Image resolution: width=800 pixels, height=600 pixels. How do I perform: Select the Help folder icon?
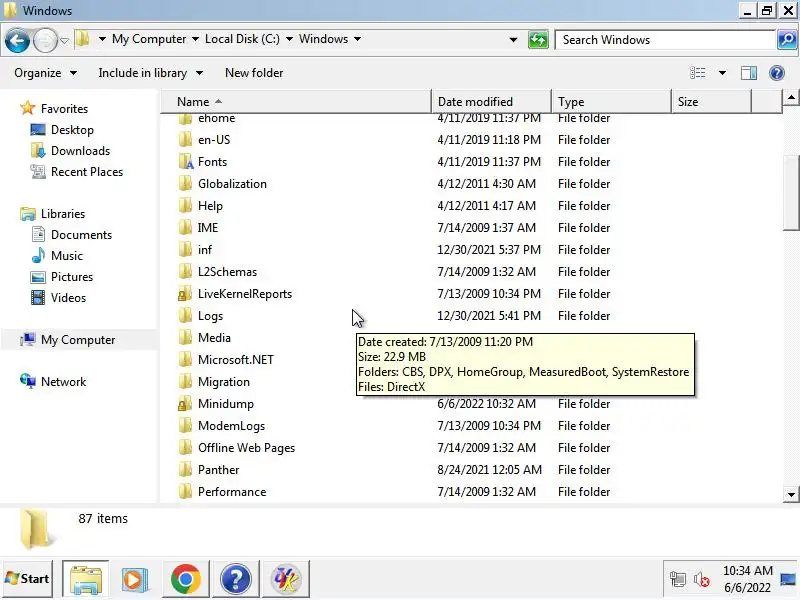[x=185, y=206]
